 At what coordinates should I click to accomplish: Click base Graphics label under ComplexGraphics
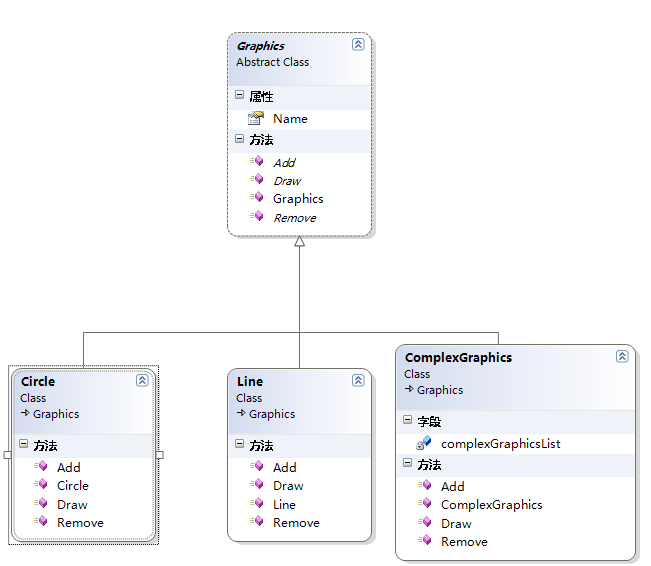440,390
